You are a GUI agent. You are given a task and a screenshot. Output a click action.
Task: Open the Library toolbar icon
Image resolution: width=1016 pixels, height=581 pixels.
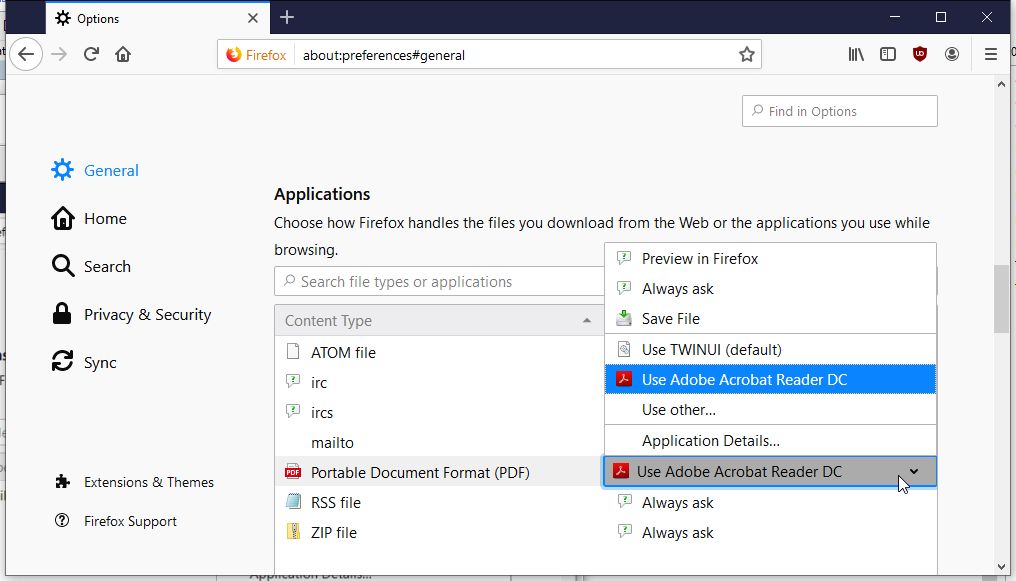856,54
